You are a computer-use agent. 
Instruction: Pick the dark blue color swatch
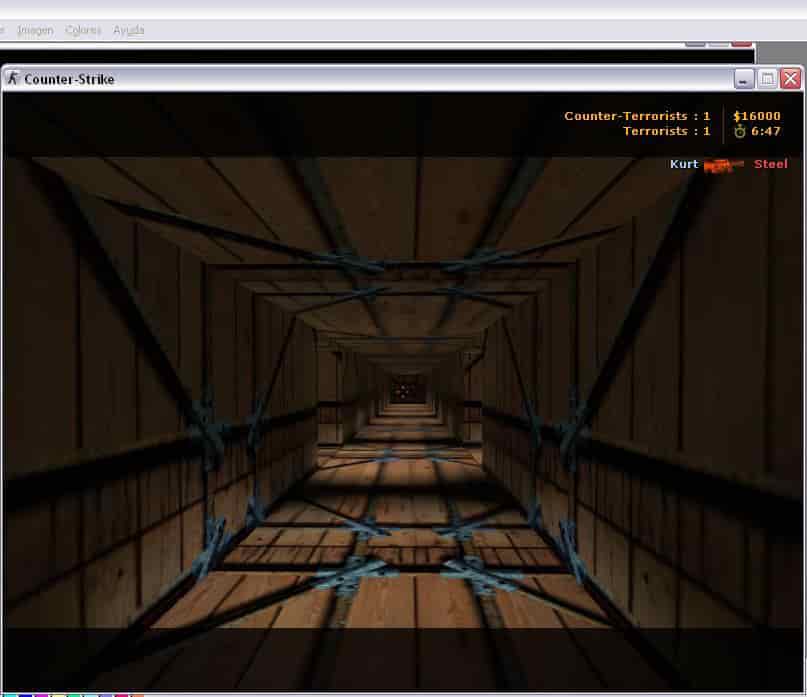(x=25, y=695)
